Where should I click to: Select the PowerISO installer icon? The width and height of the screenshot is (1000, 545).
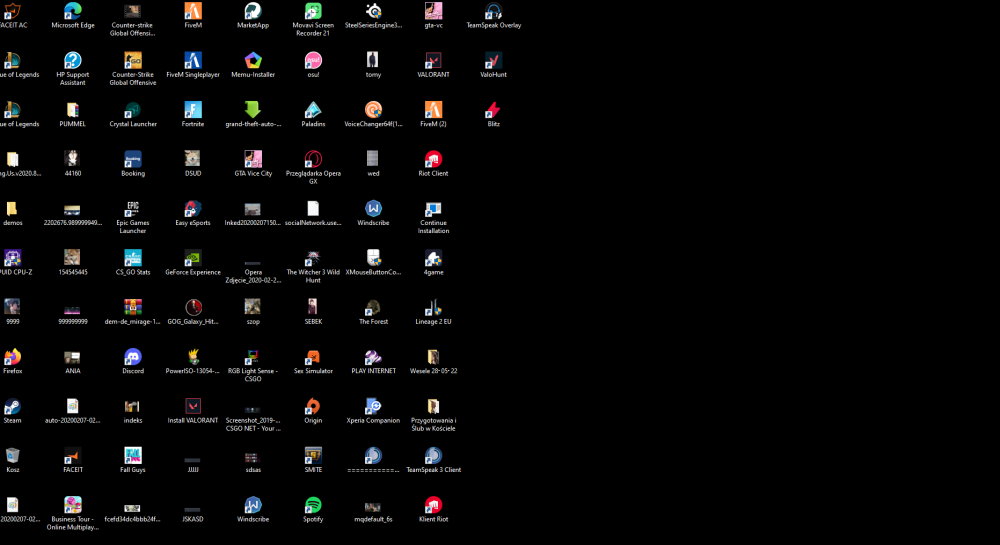193,356
